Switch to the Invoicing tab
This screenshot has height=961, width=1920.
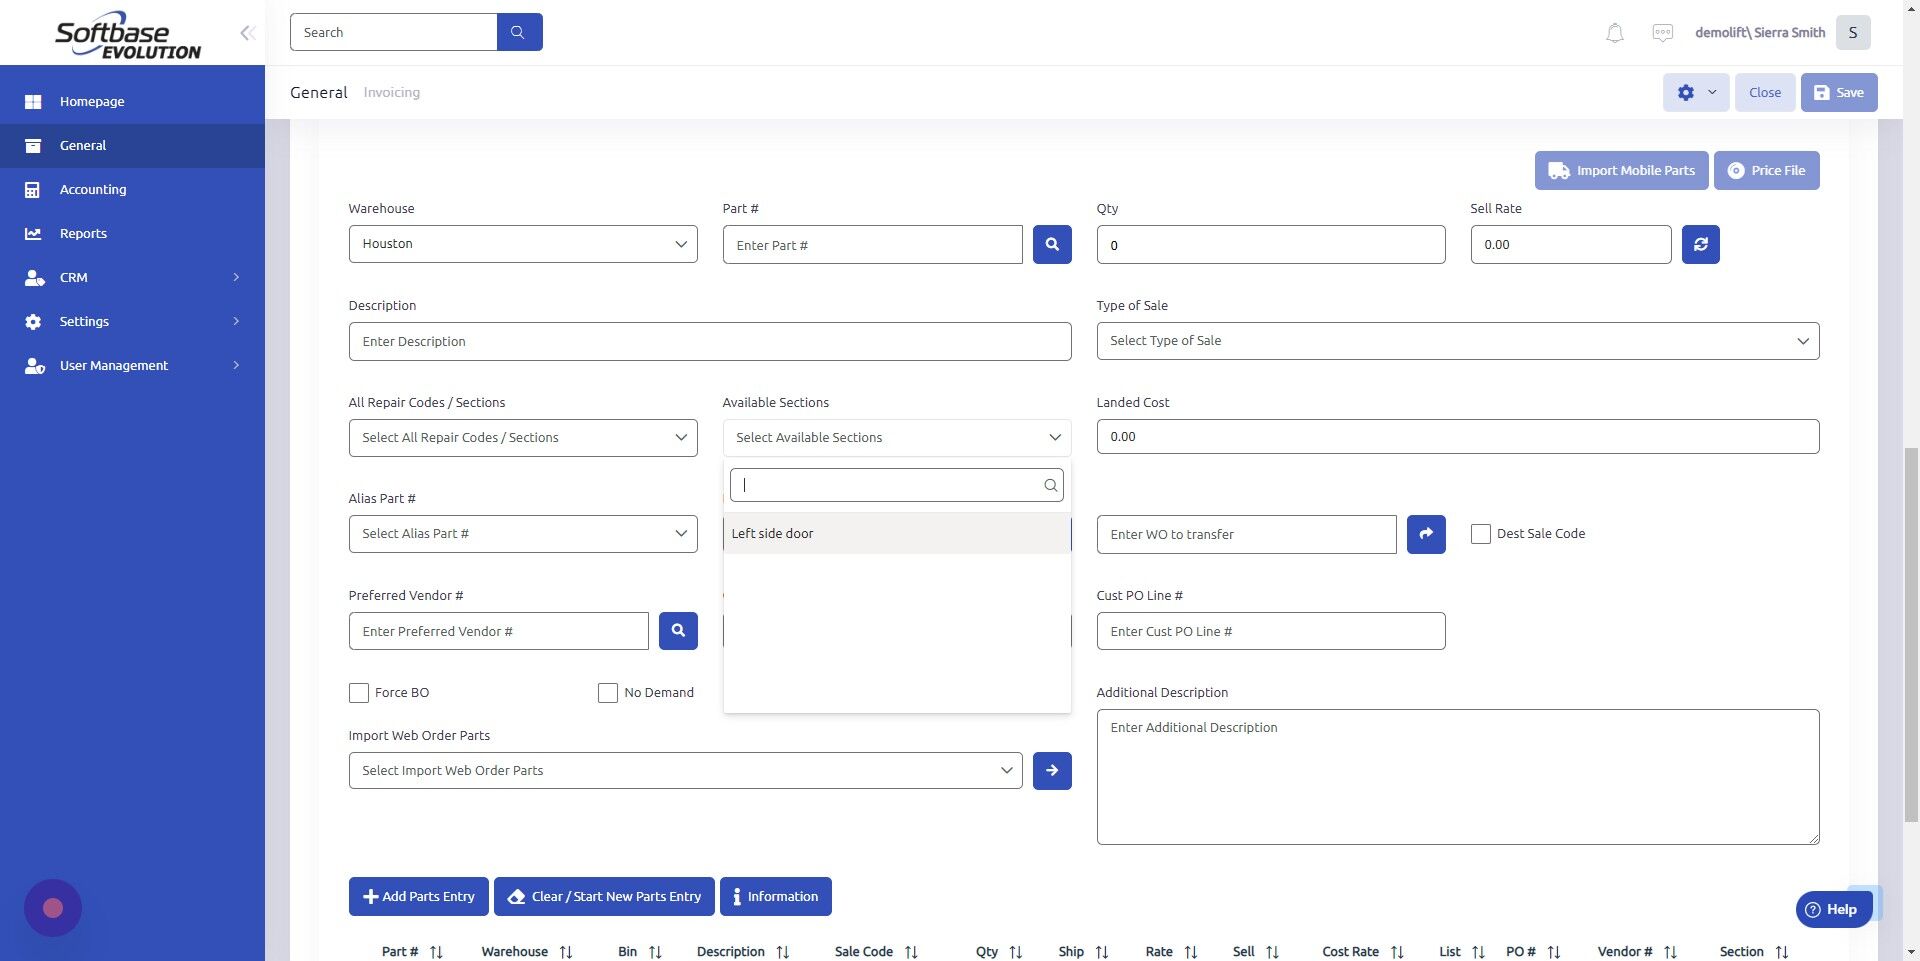click(x=391, y=92)
